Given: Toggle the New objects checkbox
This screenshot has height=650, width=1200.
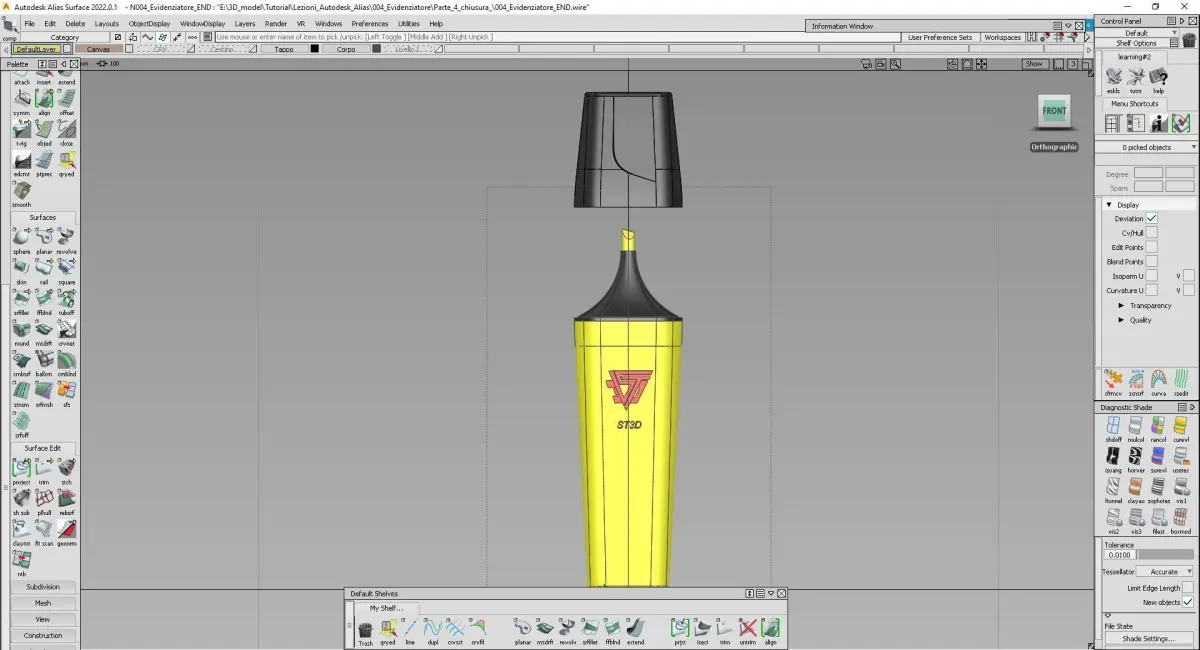Looking at the screenshot, I should [1187, 602].
